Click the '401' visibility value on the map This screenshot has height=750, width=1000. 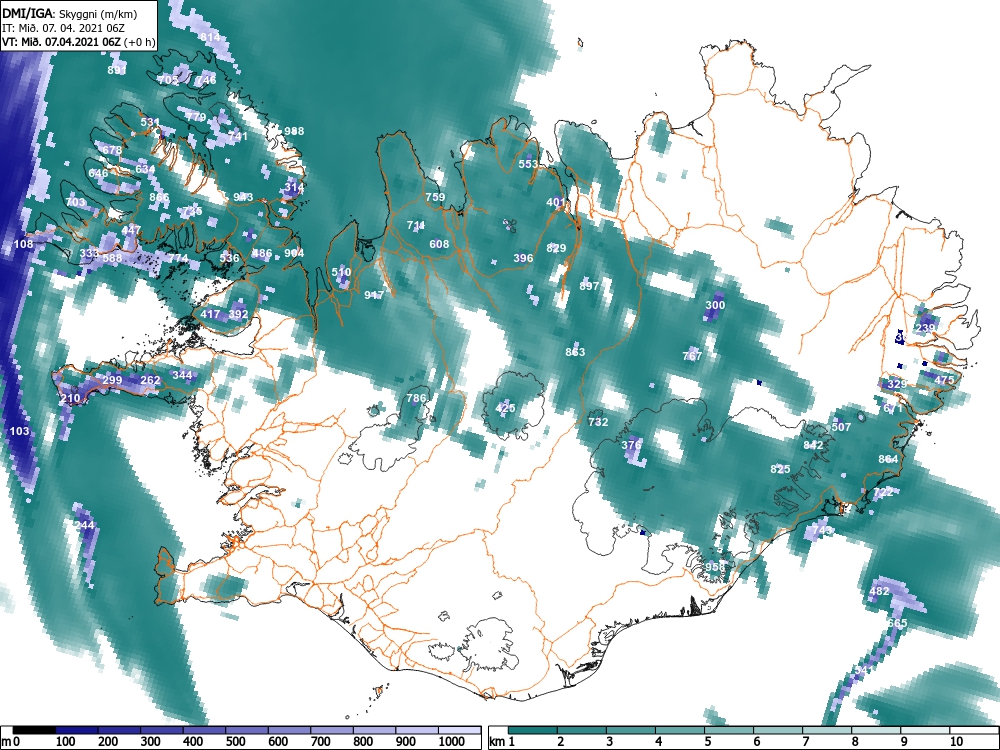(556, 202)
